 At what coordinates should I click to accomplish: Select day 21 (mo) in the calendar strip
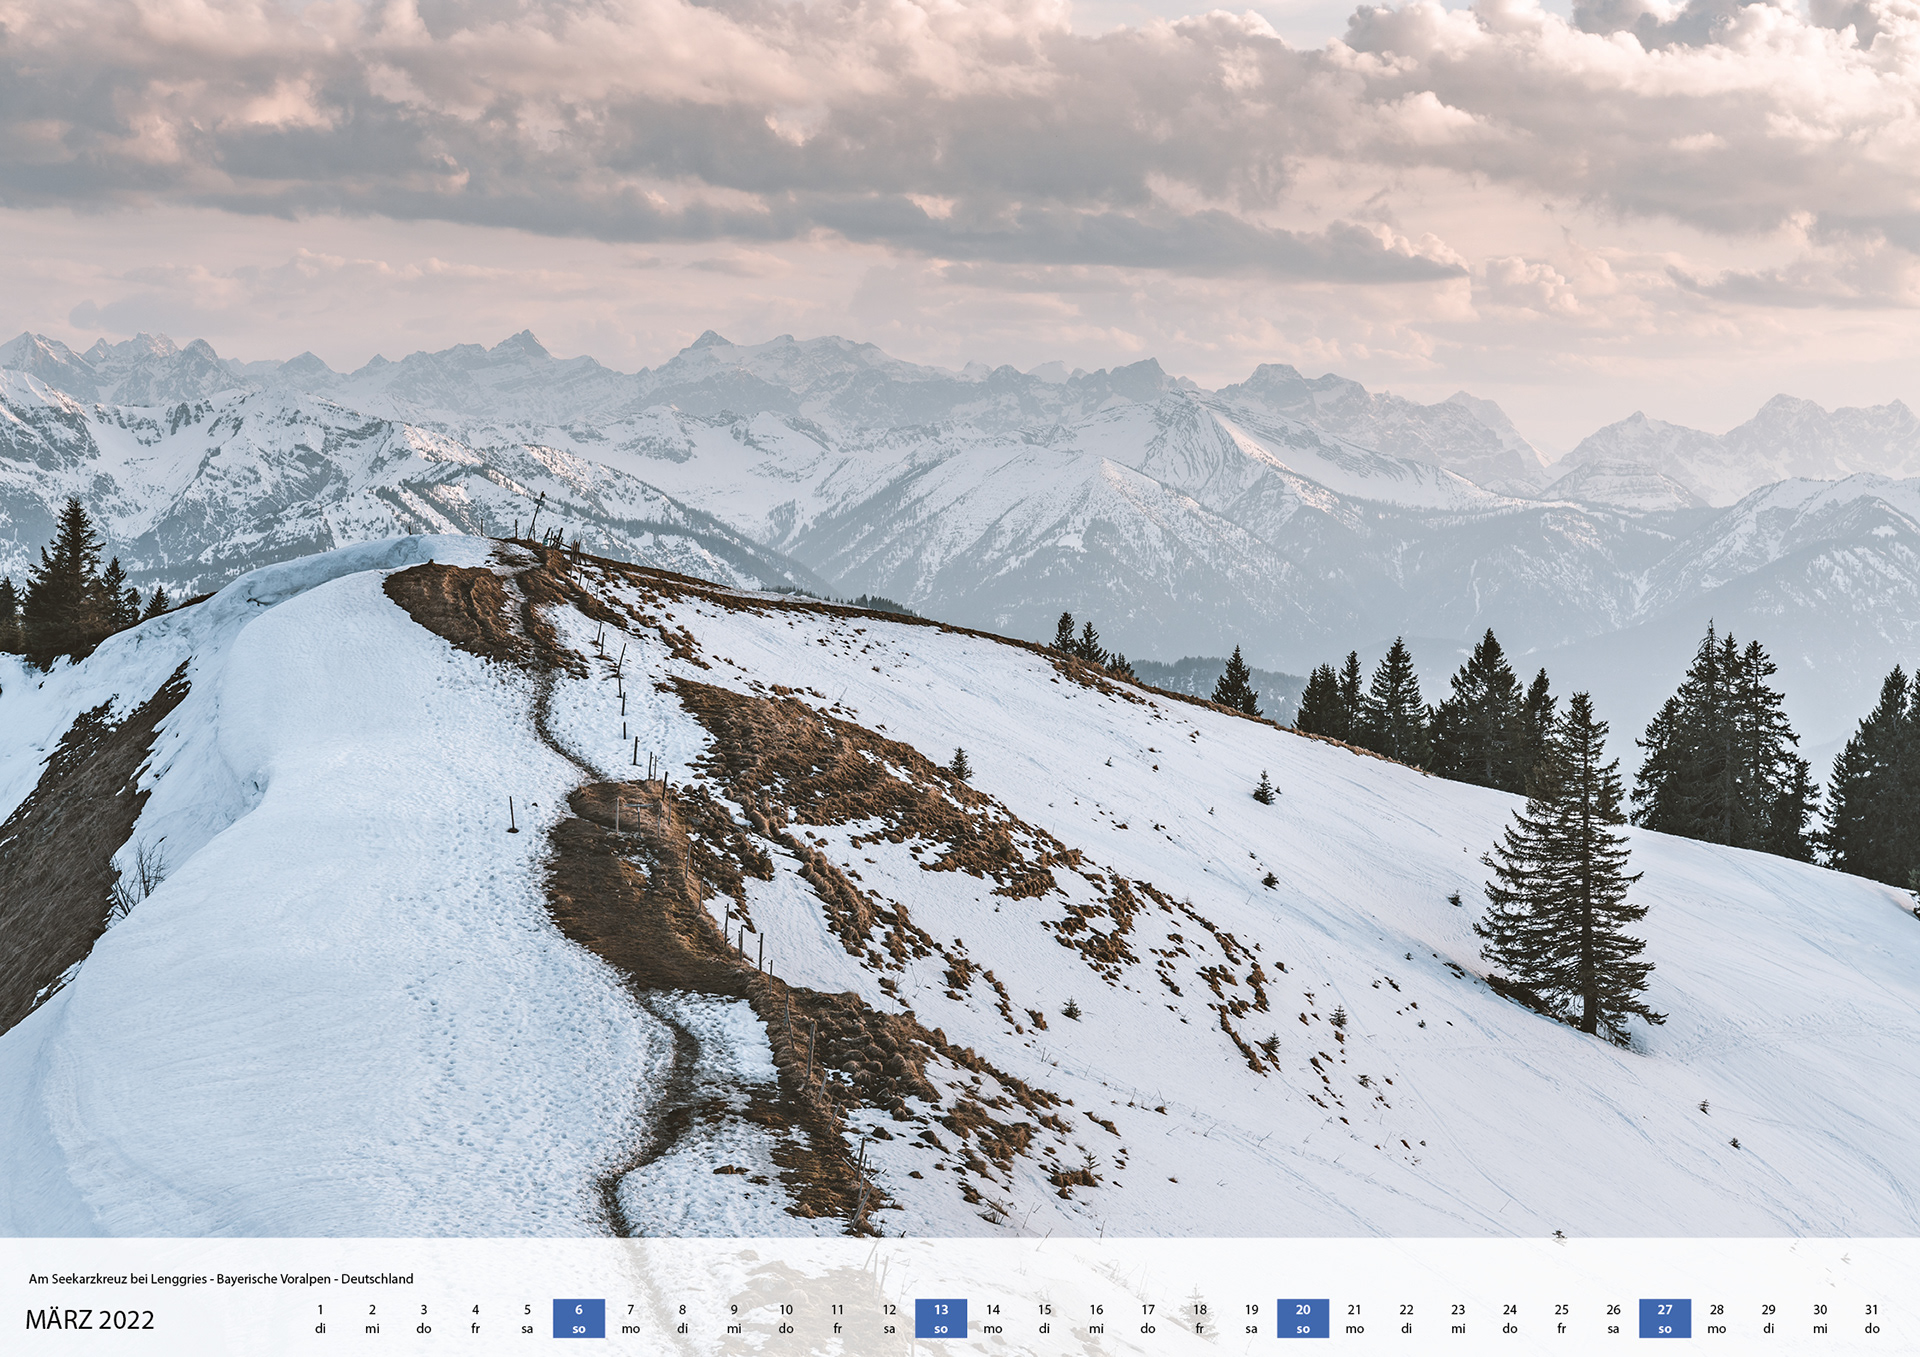[1355, 1319]
